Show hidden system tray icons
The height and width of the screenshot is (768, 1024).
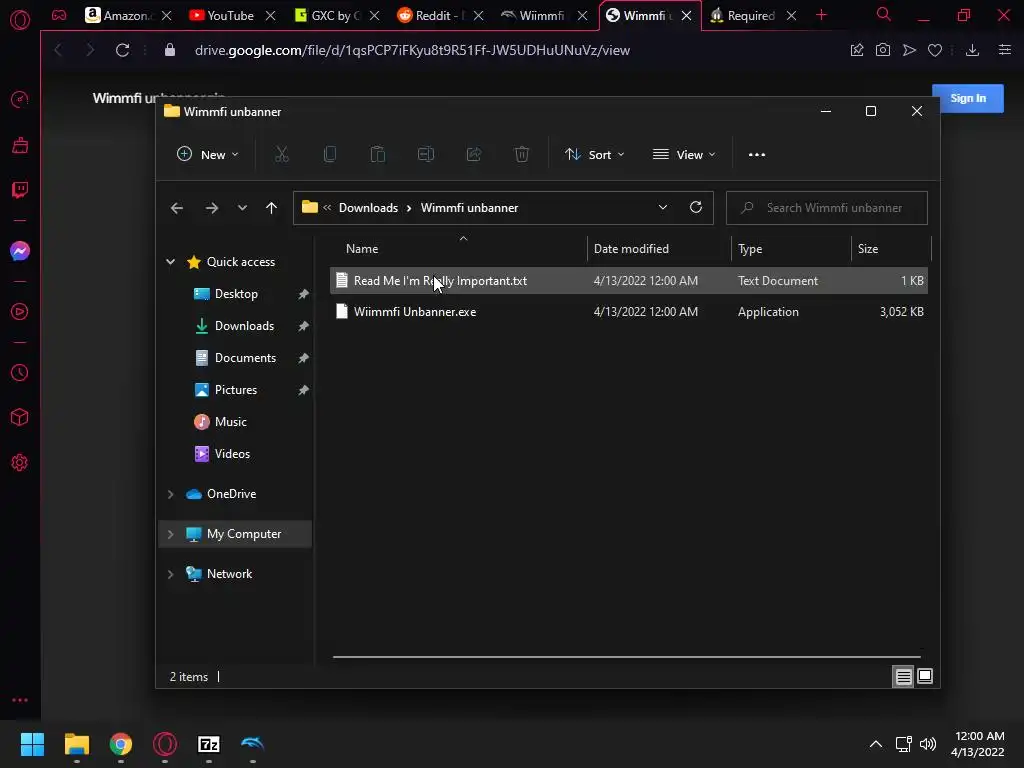[876, 744]
